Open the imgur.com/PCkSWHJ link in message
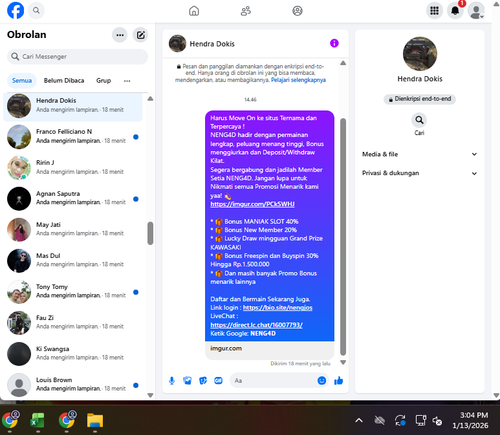 point(252,204)
